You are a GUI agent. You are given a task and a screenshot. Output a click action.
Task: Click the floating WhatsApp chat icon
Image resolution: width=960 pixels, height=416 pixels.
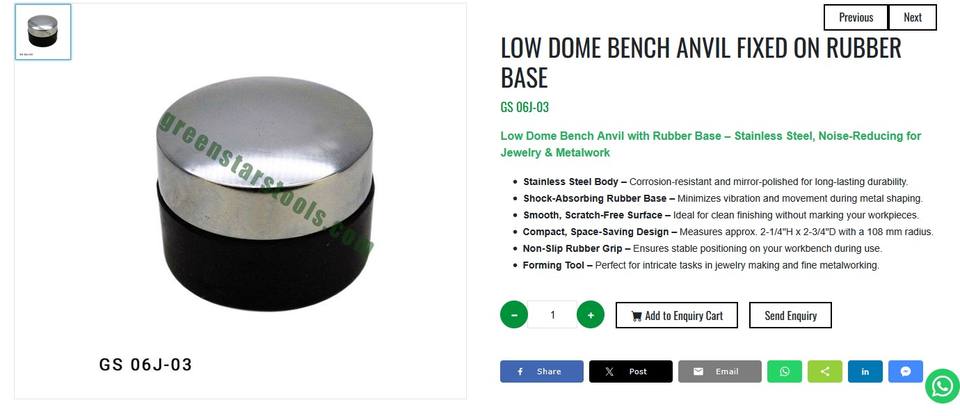tap(942, 386)
